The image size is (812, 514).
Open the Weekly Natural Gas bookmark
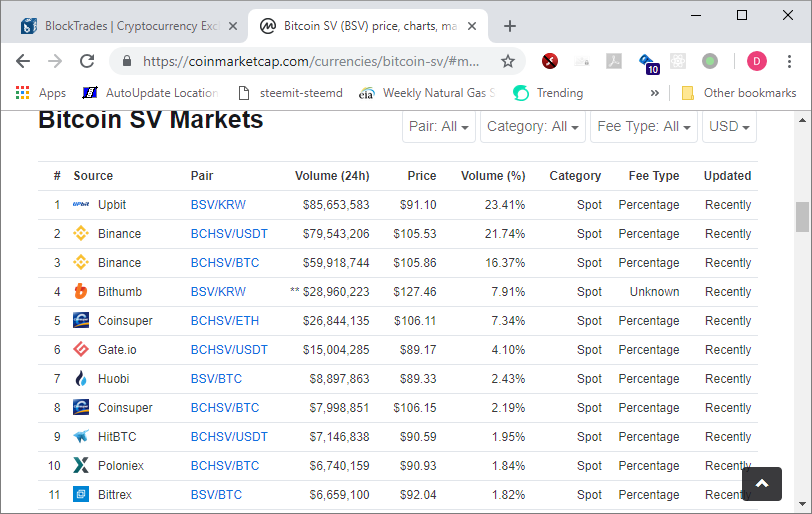click(427, 93)
